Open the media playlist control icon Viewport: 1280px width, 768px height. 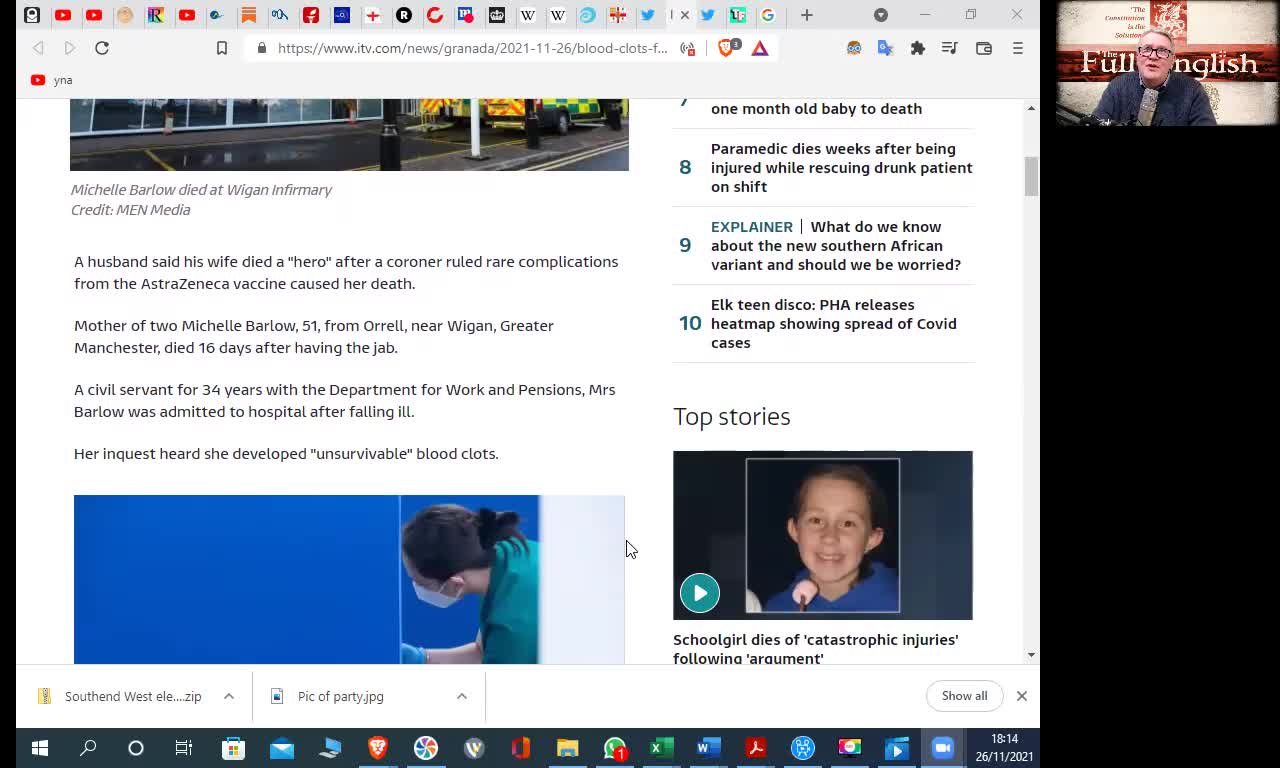pyautogui.click(x=950, y=48)
